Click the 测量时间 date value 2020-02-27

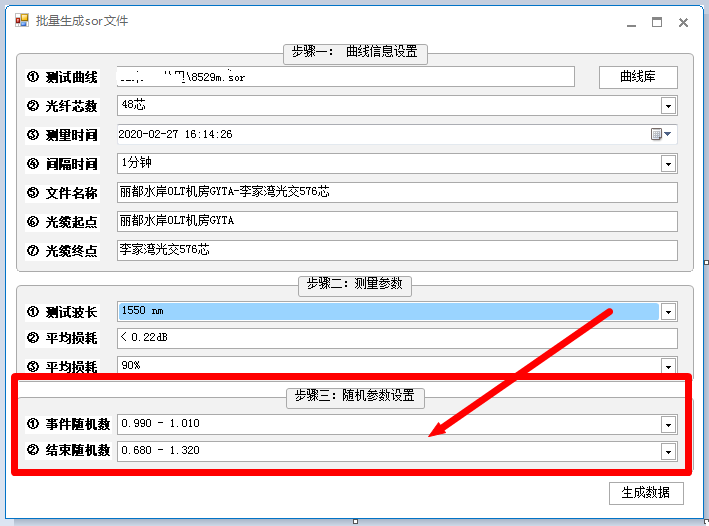pyautogui.click(x=148, y=134)
